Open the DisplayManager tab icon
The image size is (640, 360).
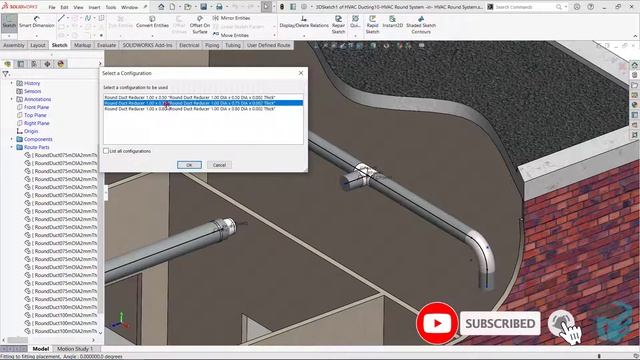pyautogui.click(x=61, y=64)
